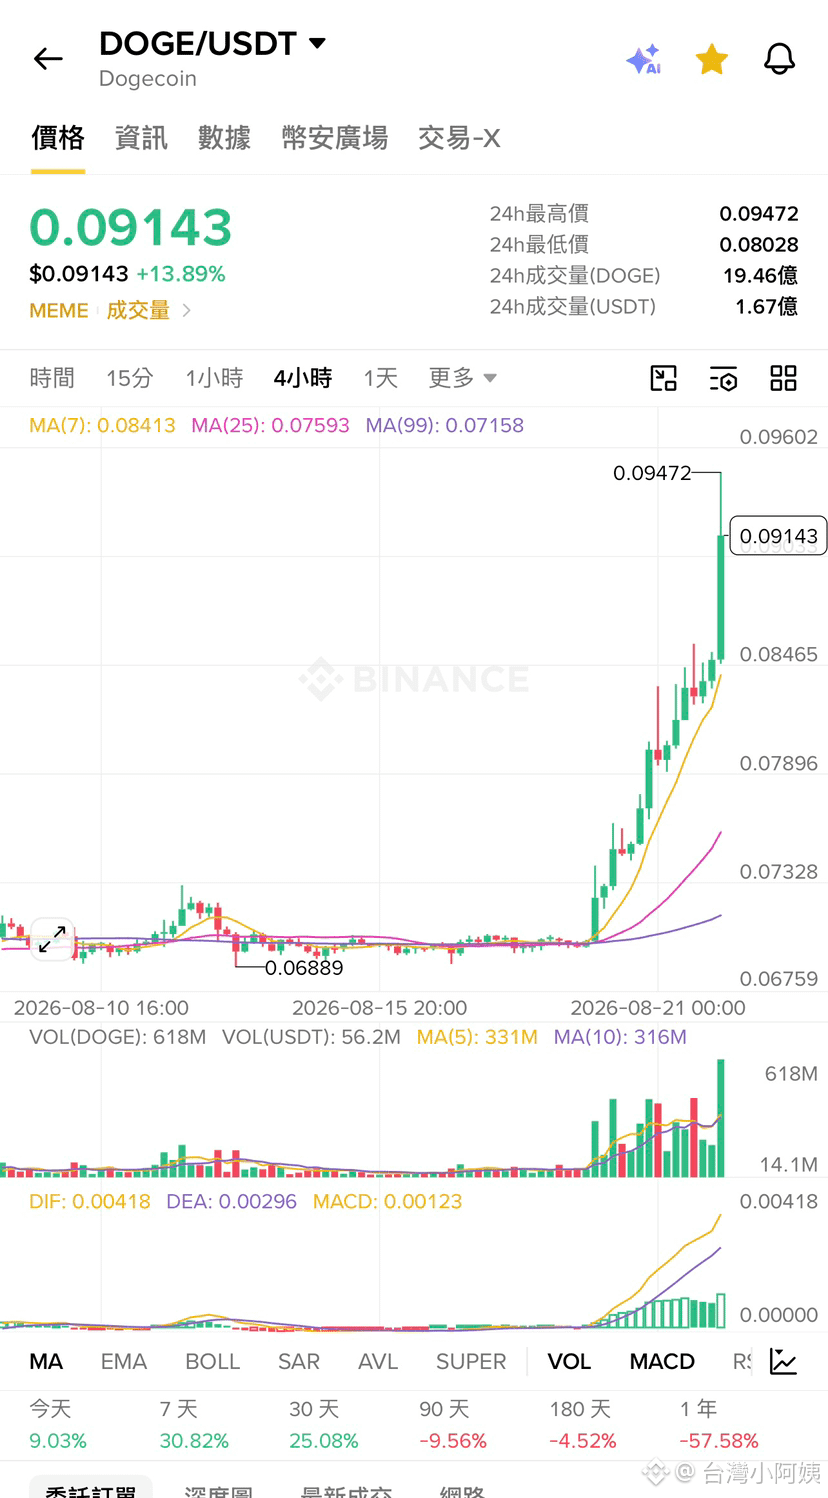This screenshot has height=1498, width=828.
Task: Switch to 價格 tab
Action: pyautogui.click(x=58, y=138)
